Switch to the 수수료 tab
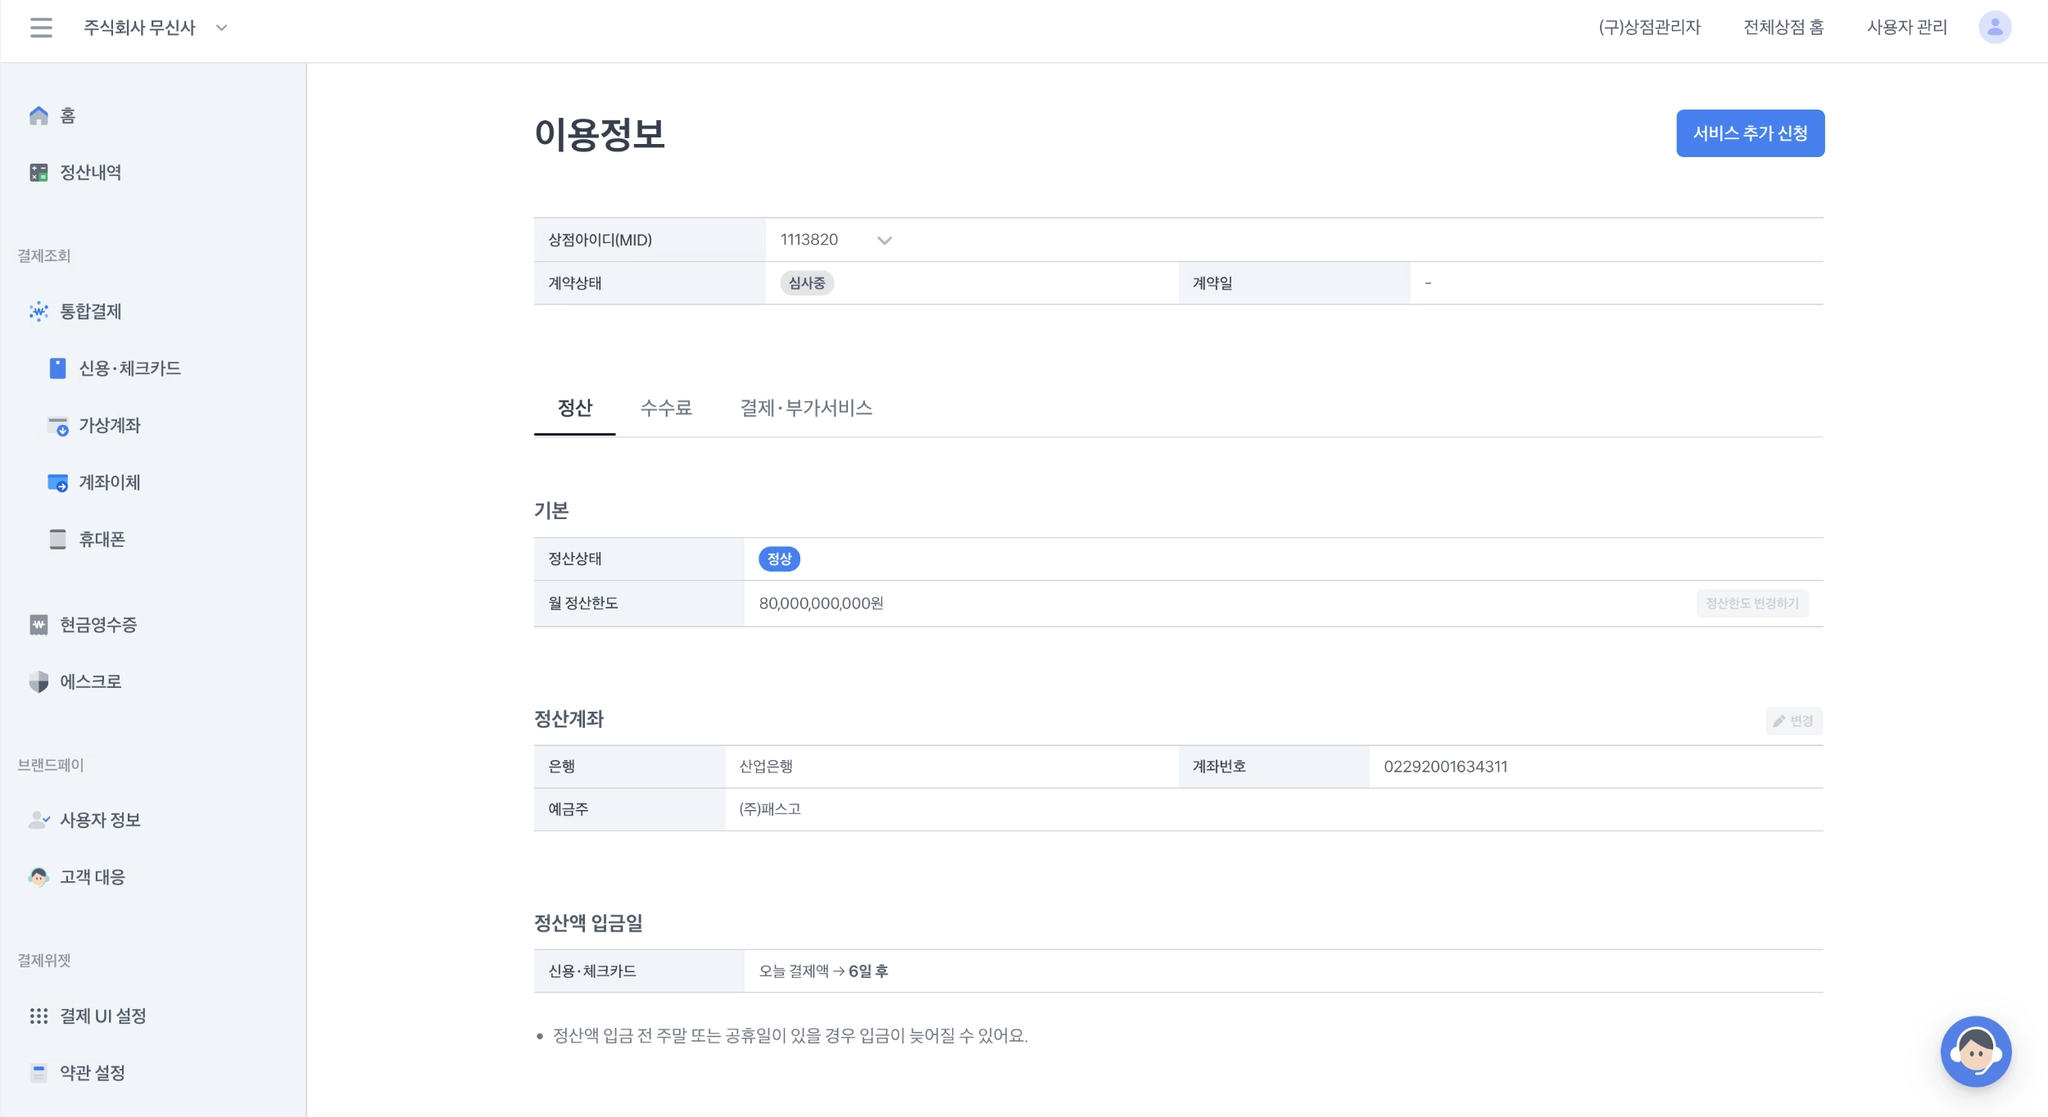Image resolution: width=2048 pixels, height=1117 pixels. click(x=666, y=408)
